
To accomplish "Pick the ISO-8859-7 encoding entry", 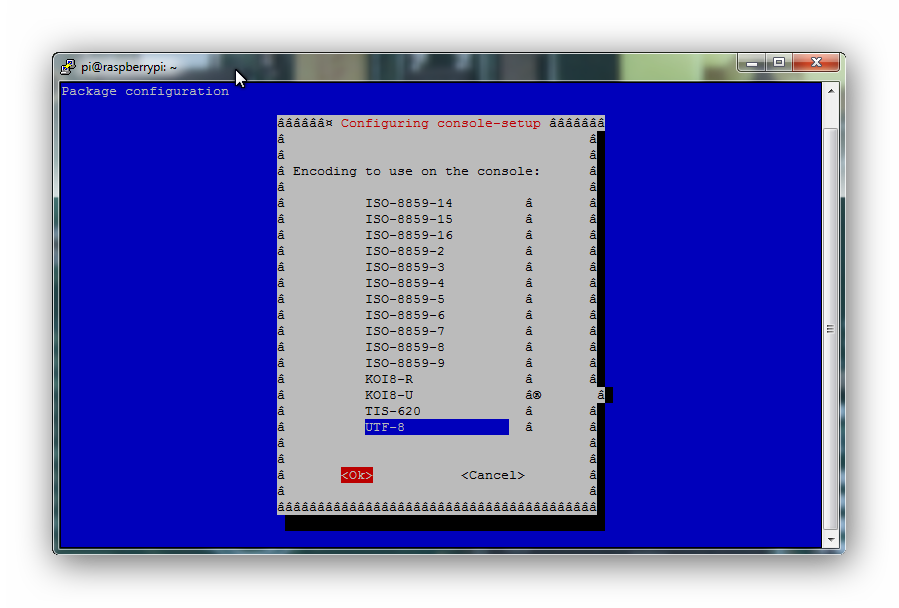I will [x=404, y=331].
